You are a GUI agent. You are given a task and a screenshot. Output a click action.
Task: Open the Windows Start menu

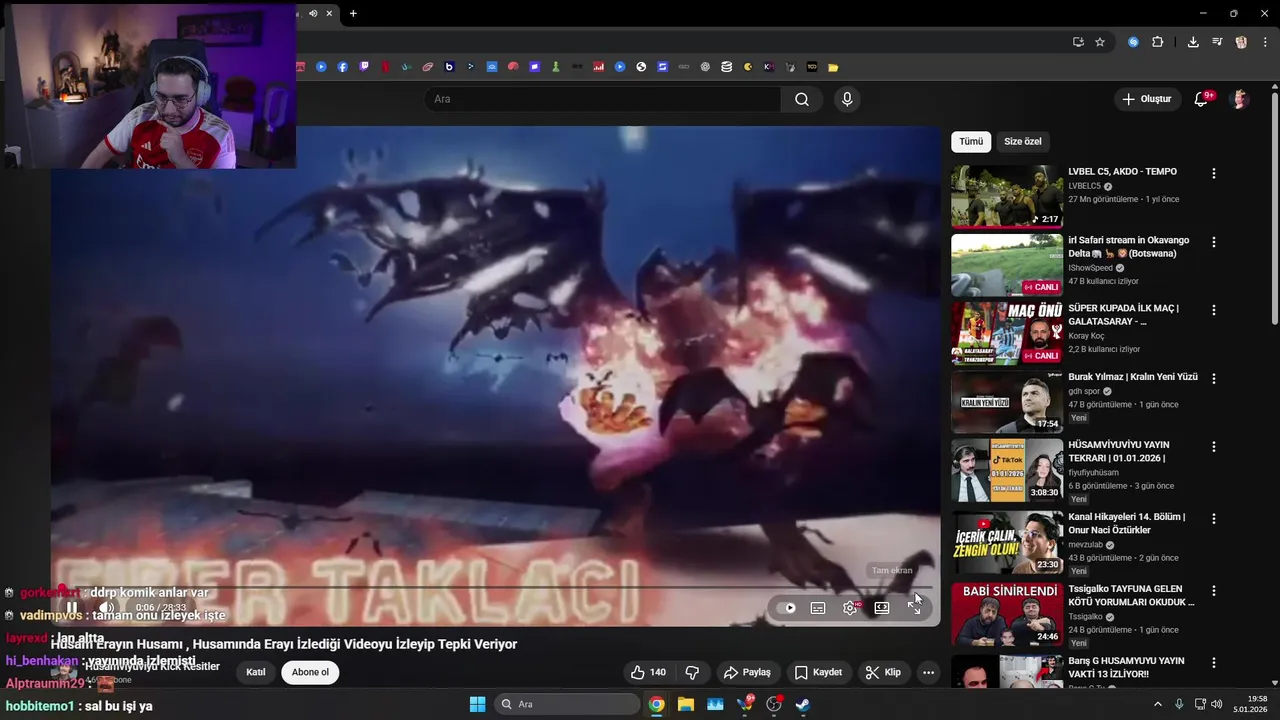[477, 704]
